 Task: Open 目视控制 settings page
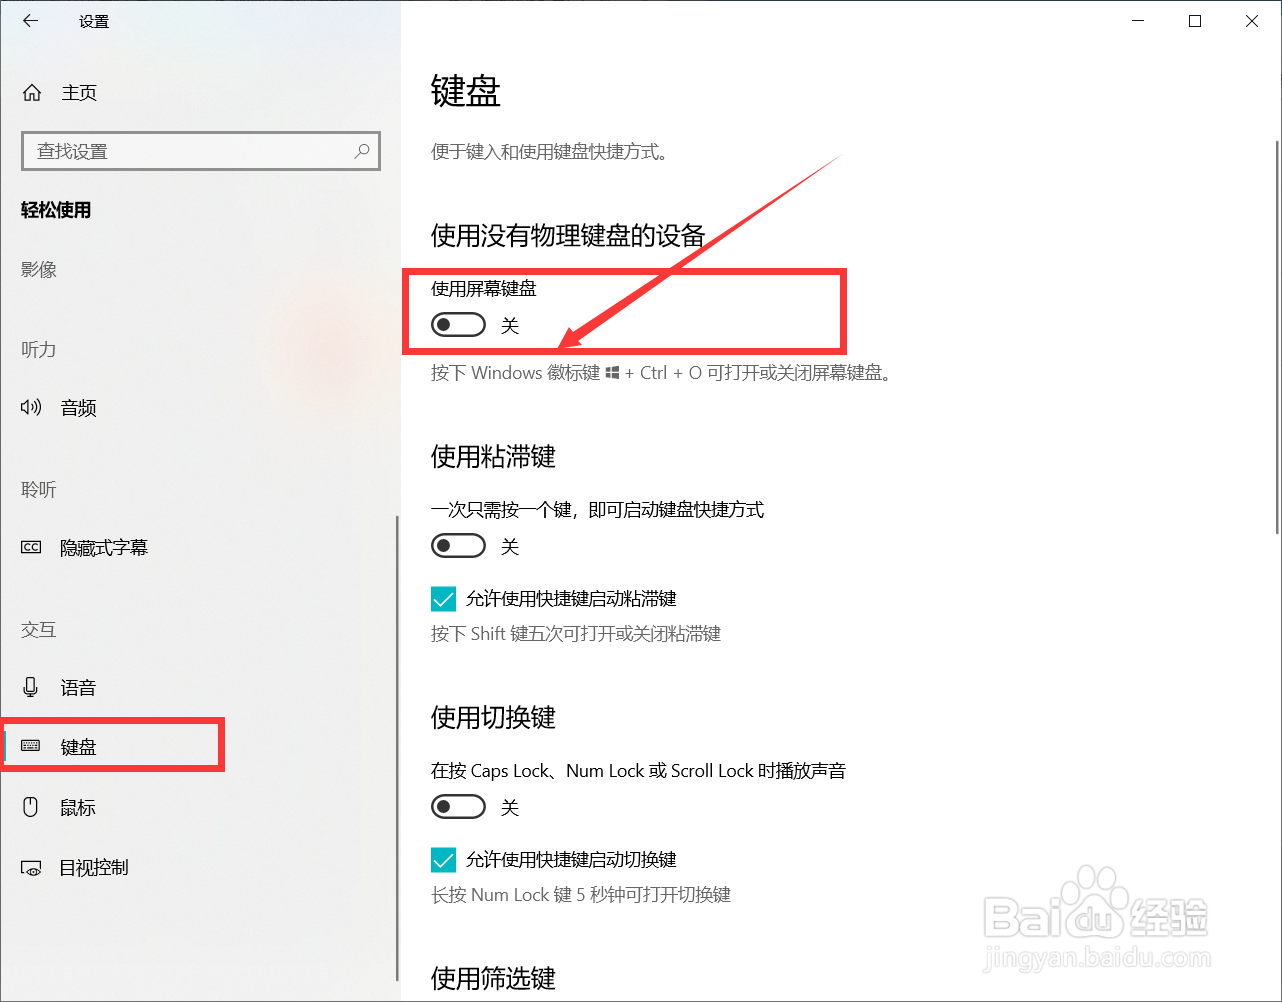[94, 868]
